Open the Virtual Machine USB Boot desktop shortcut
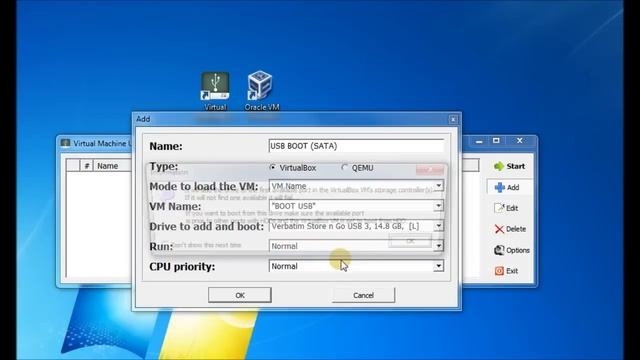This screenshot has height=360, width=640. [215, 91]
